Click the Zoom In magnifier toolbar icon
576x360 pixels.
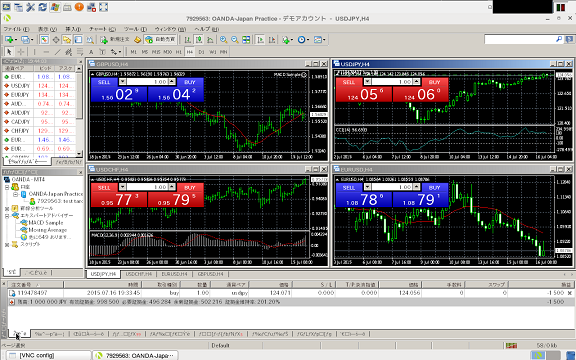tap(223, 40)
